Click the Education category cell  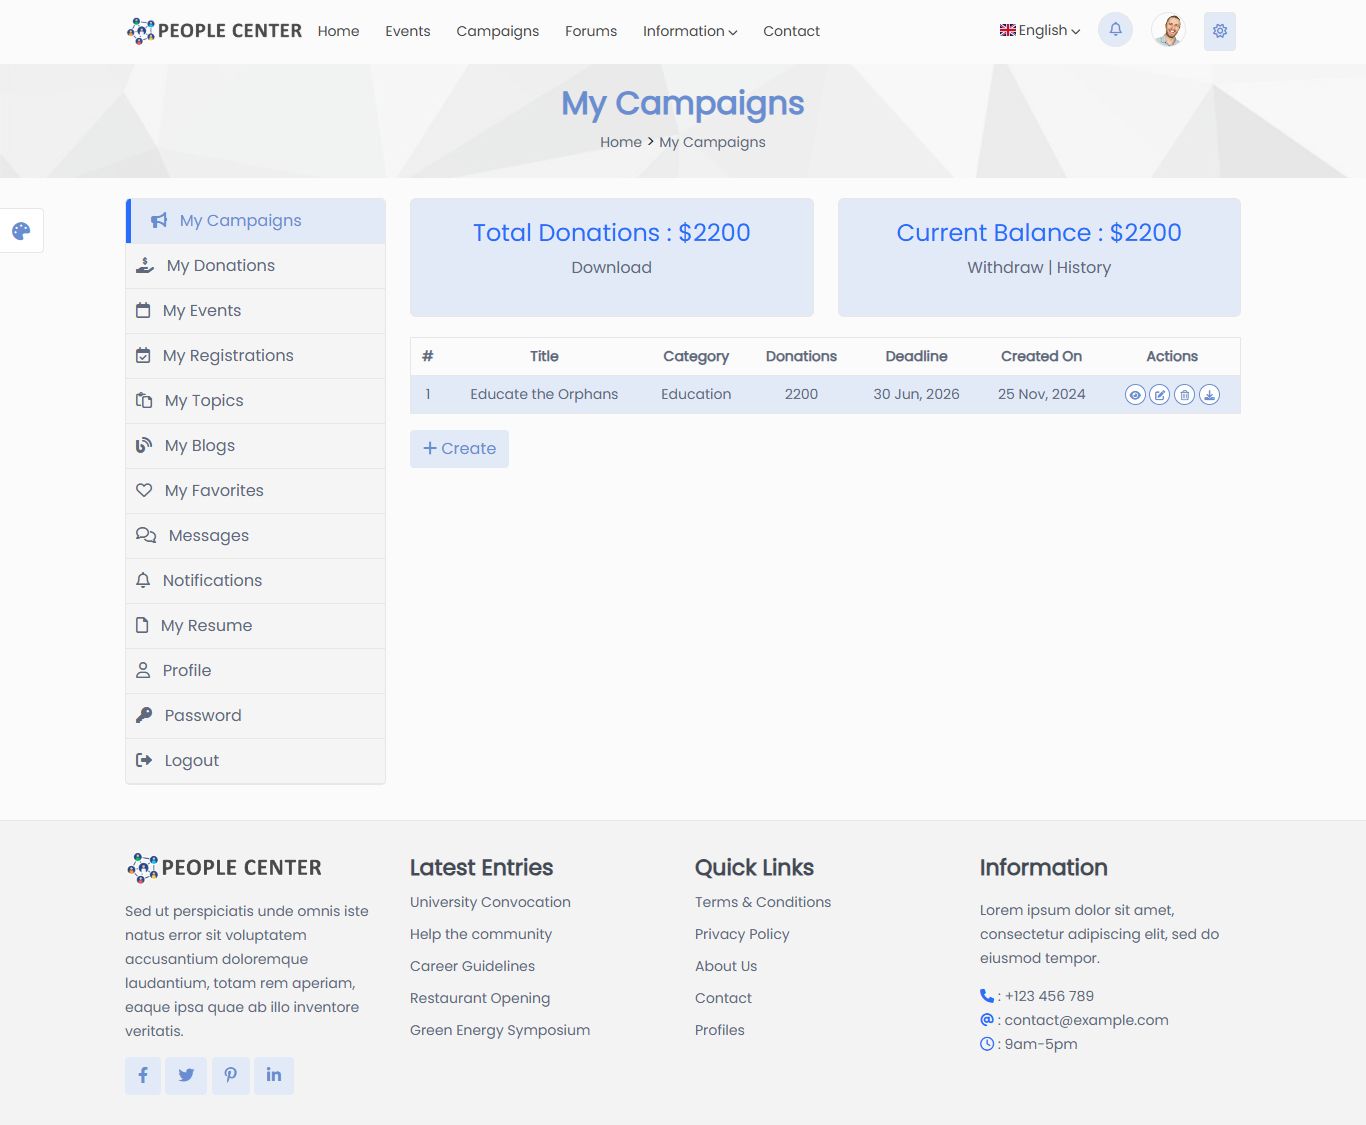pyautogui.click(x=696, y=394)
